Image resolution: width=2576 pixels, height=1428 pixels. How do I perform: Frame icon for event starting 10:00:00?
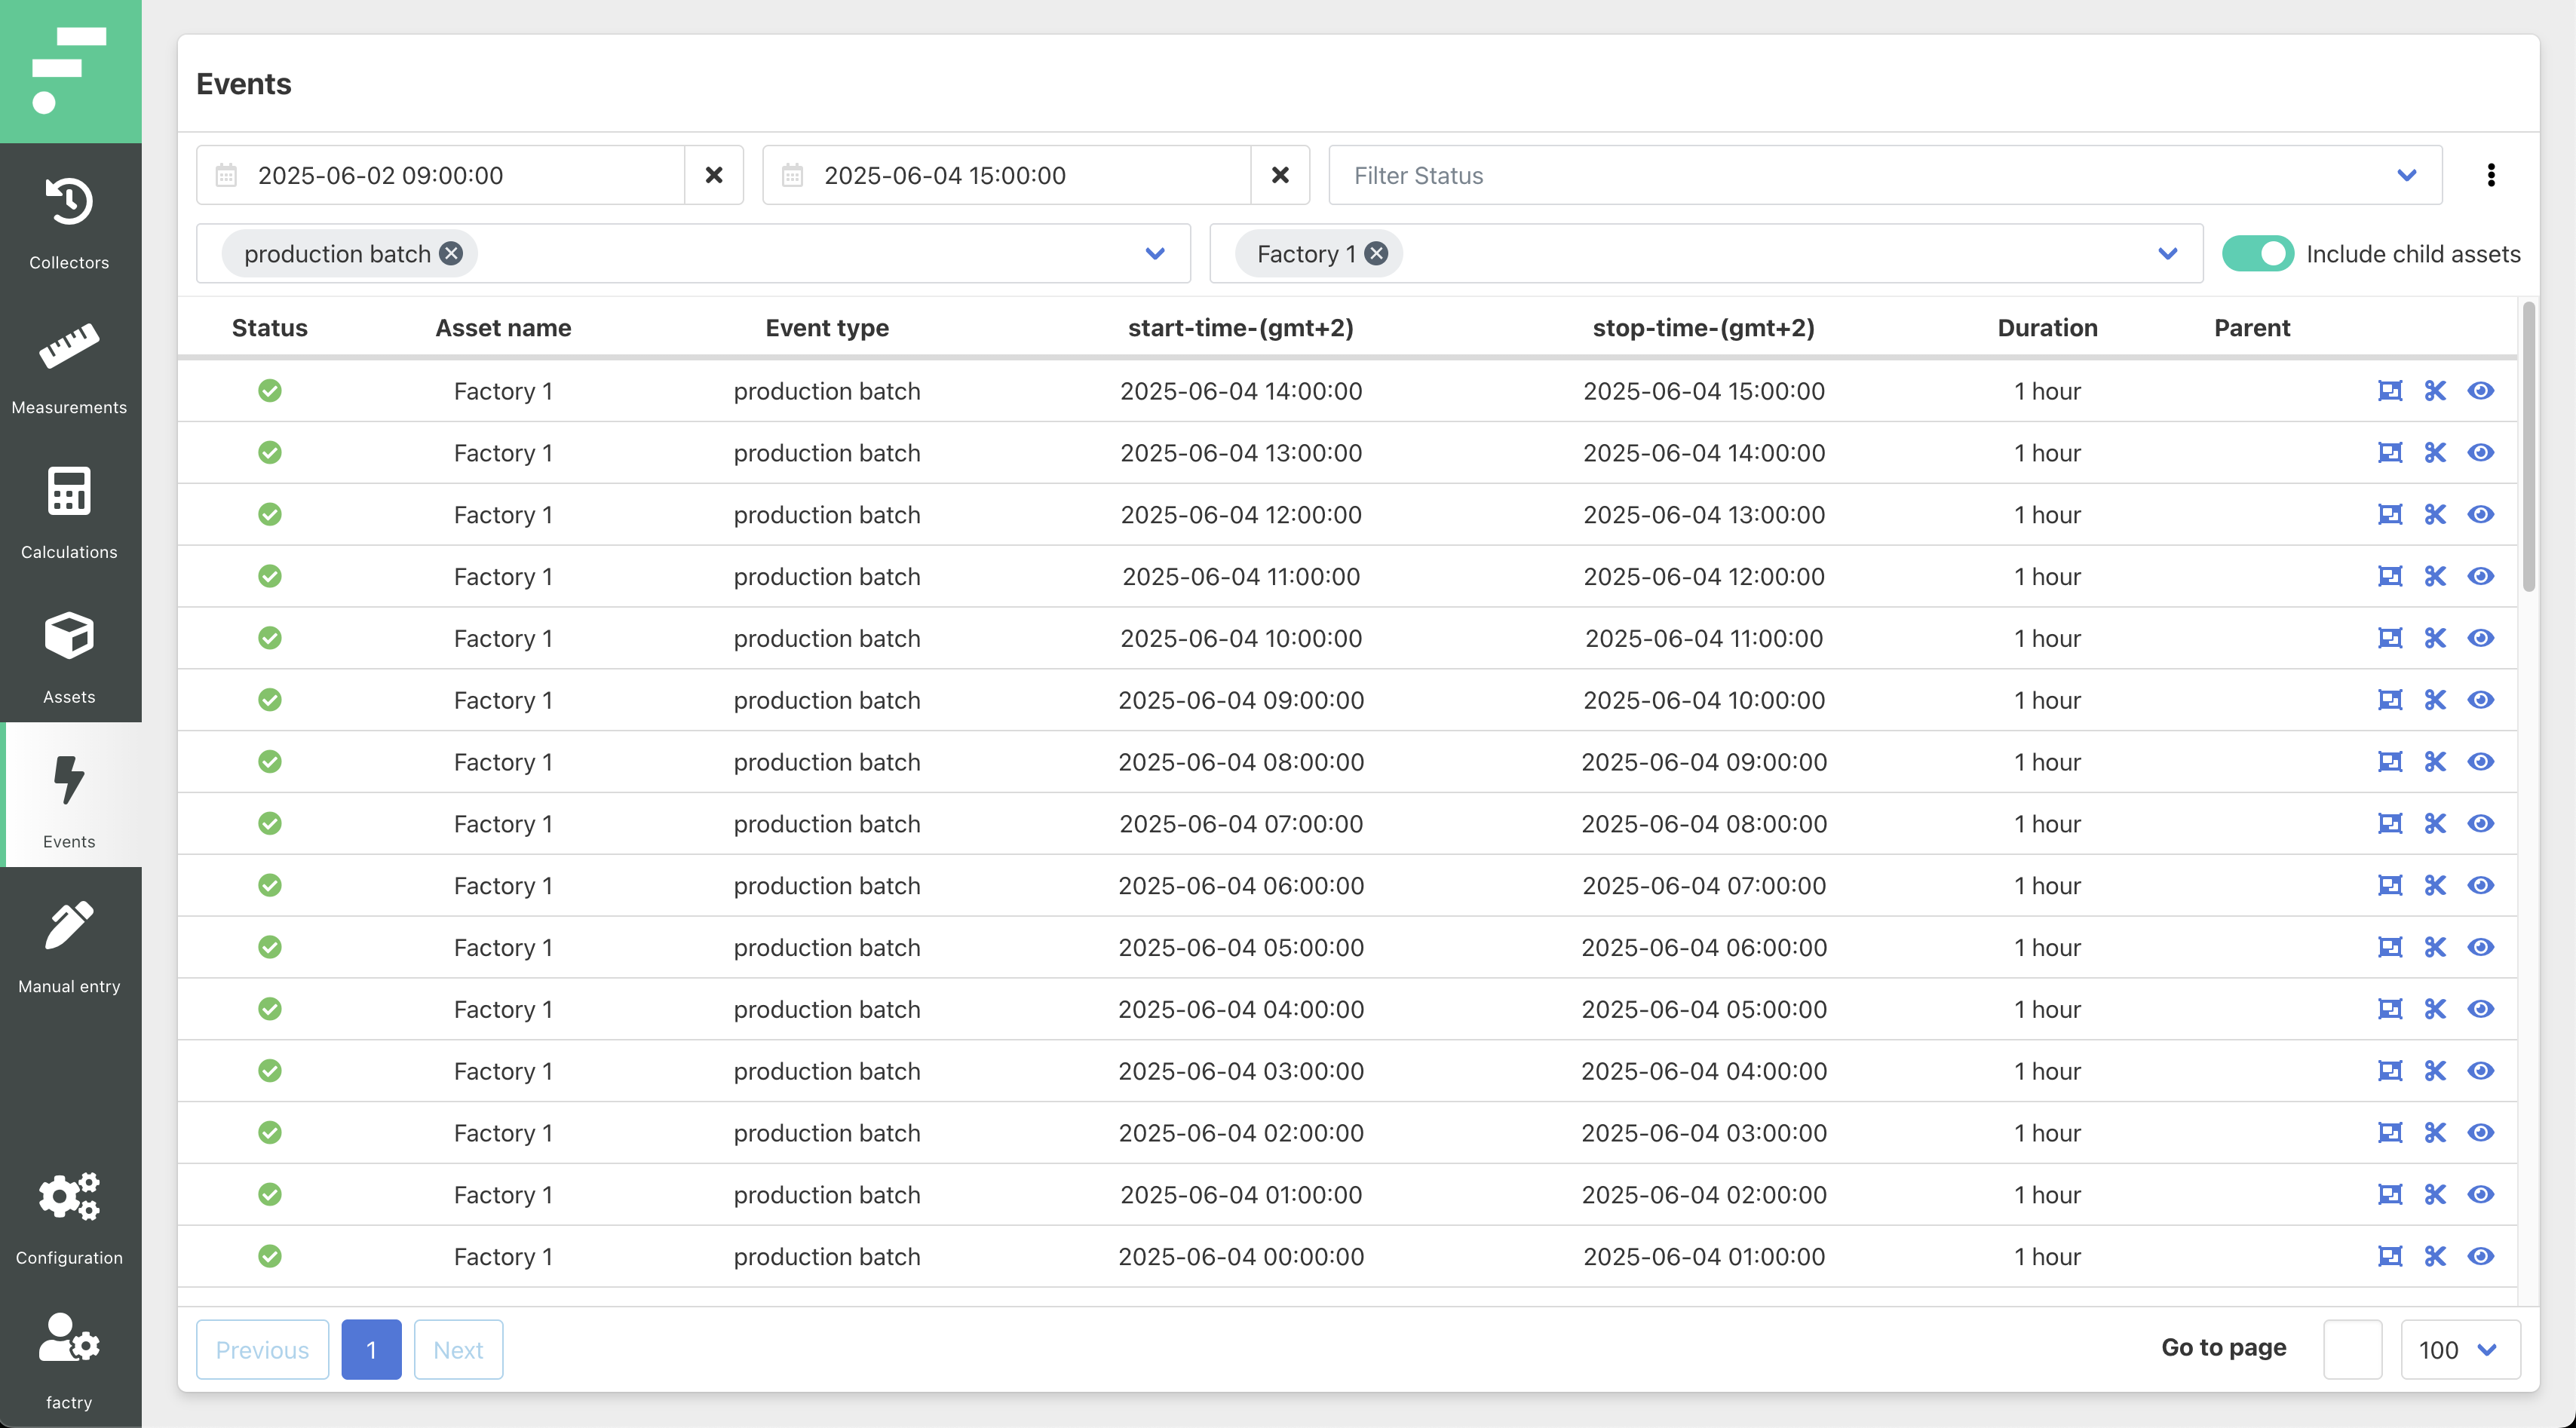(x=2390, y=638)
